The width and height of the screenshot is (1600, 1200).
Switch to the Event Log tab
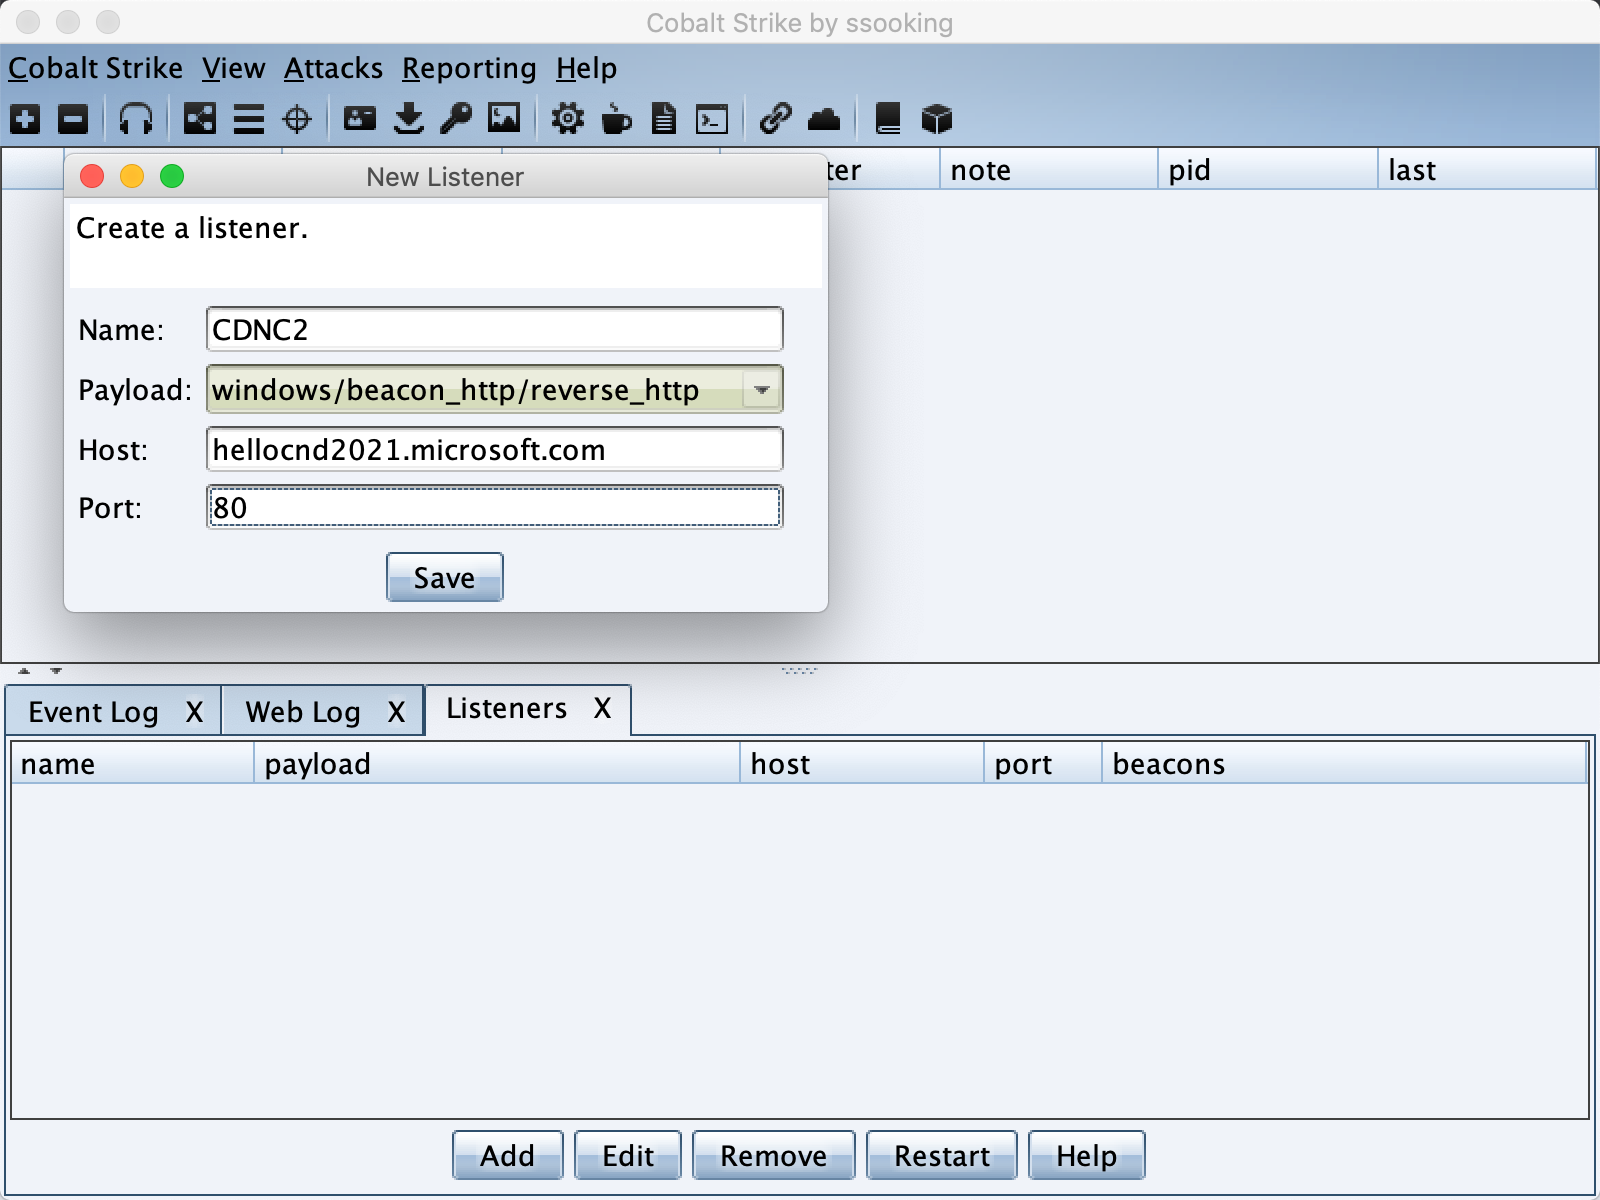click(x=93, y=712)
